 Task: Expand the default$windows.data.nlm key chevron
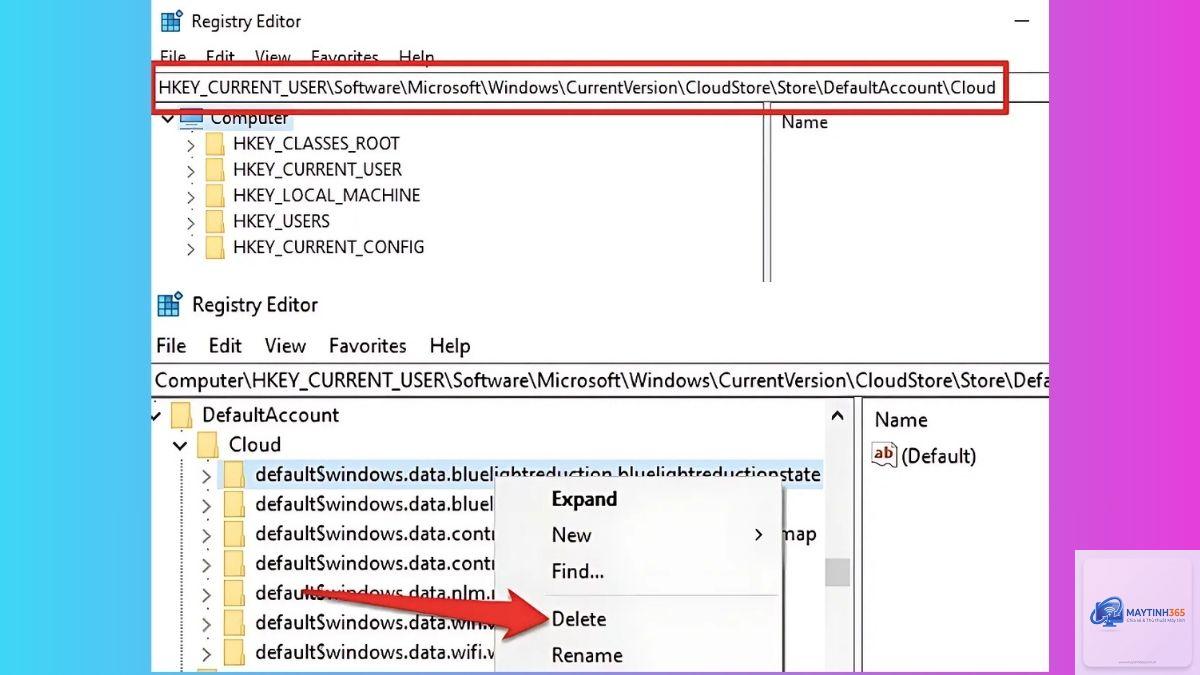point(206,594)
